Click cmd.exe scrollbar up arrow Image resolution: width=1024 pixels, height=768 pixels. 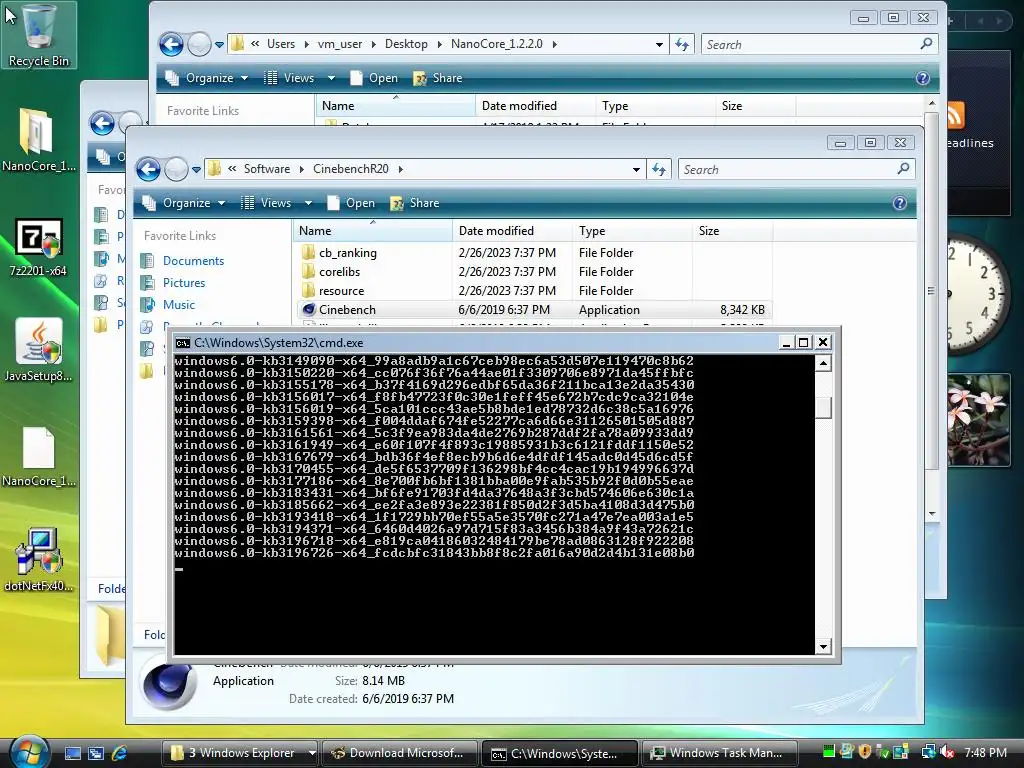[823, 363]
